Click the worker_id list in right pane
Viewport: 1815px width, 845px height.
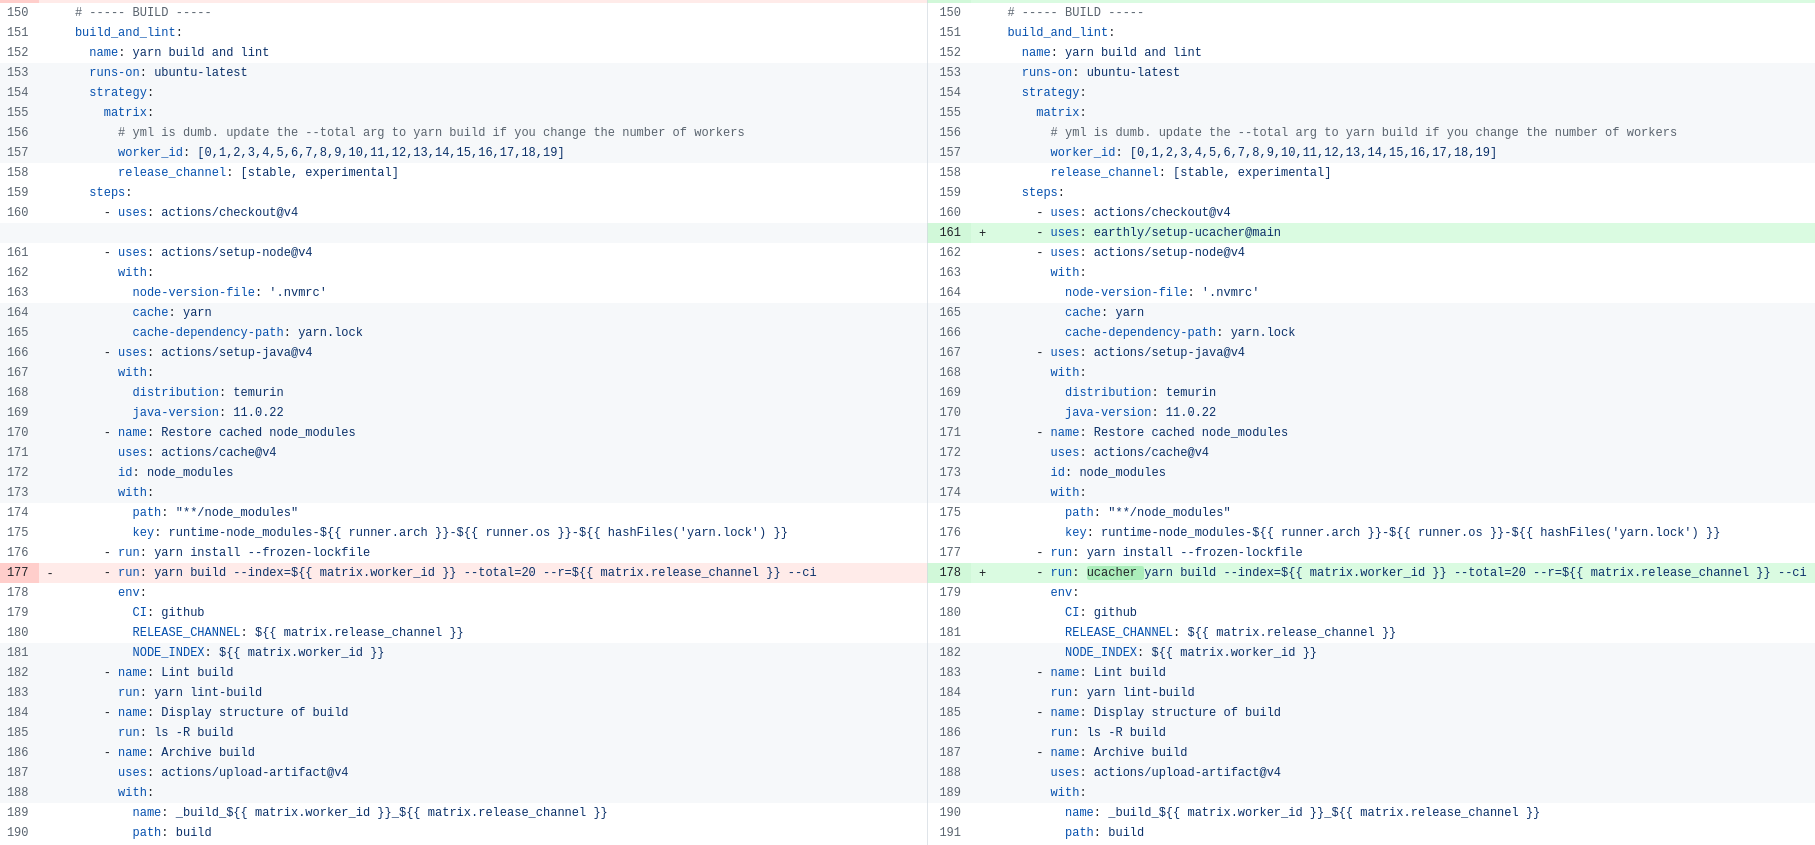[x=1274, y=152]
